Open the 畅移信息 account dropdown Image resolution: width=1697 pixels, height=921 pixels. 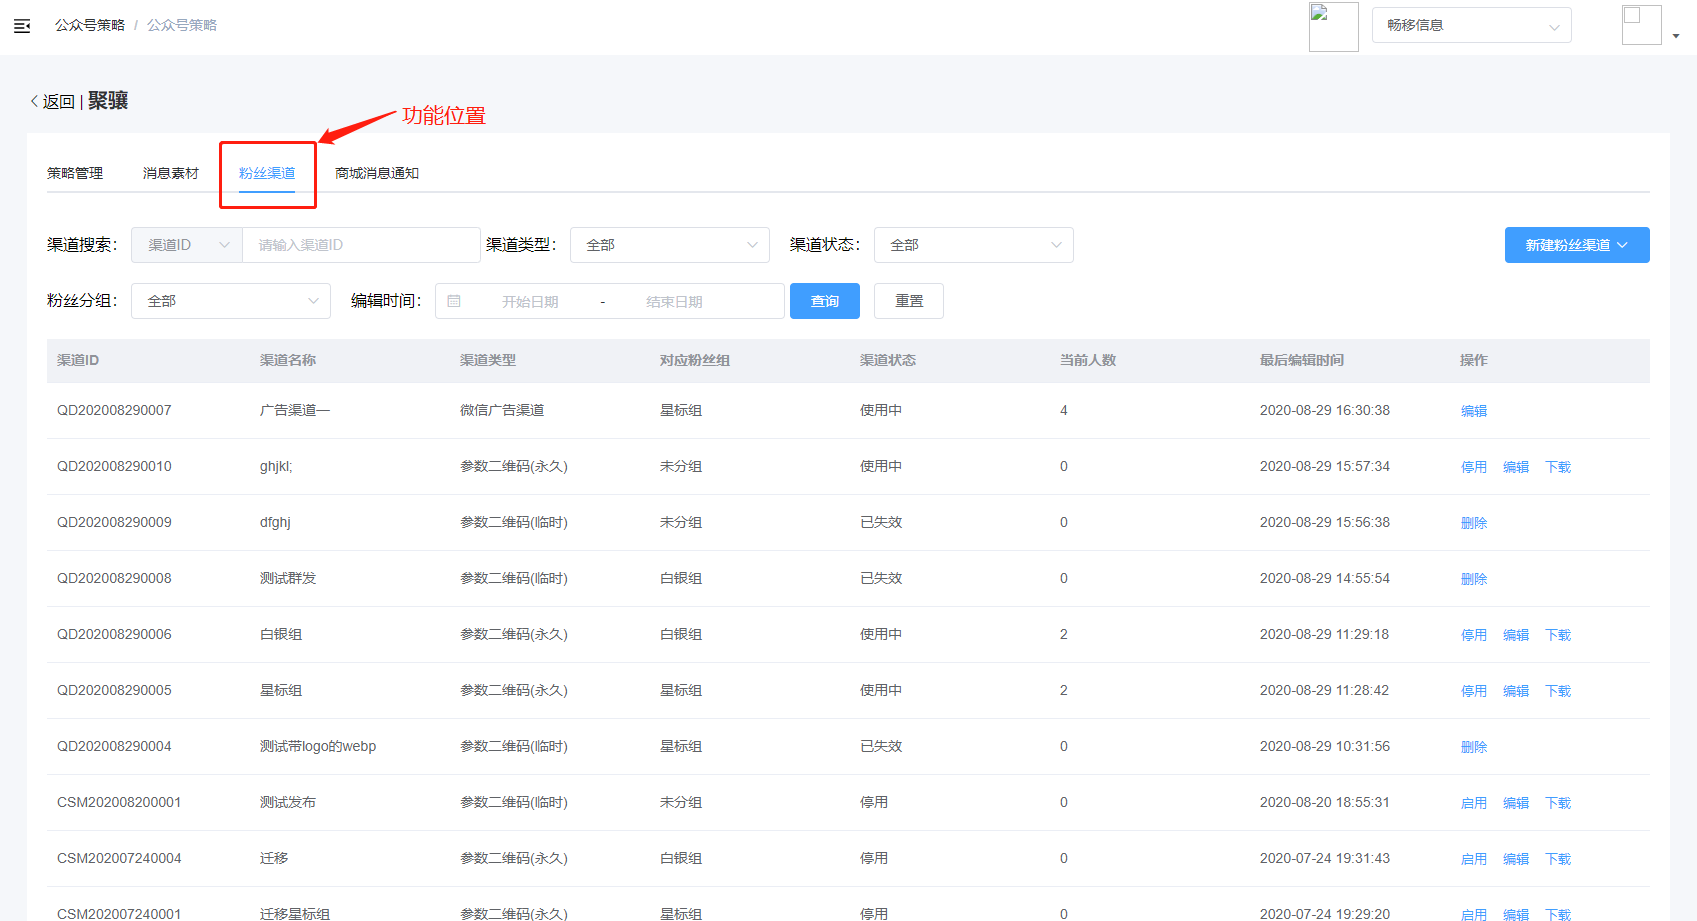point(1471,25)
